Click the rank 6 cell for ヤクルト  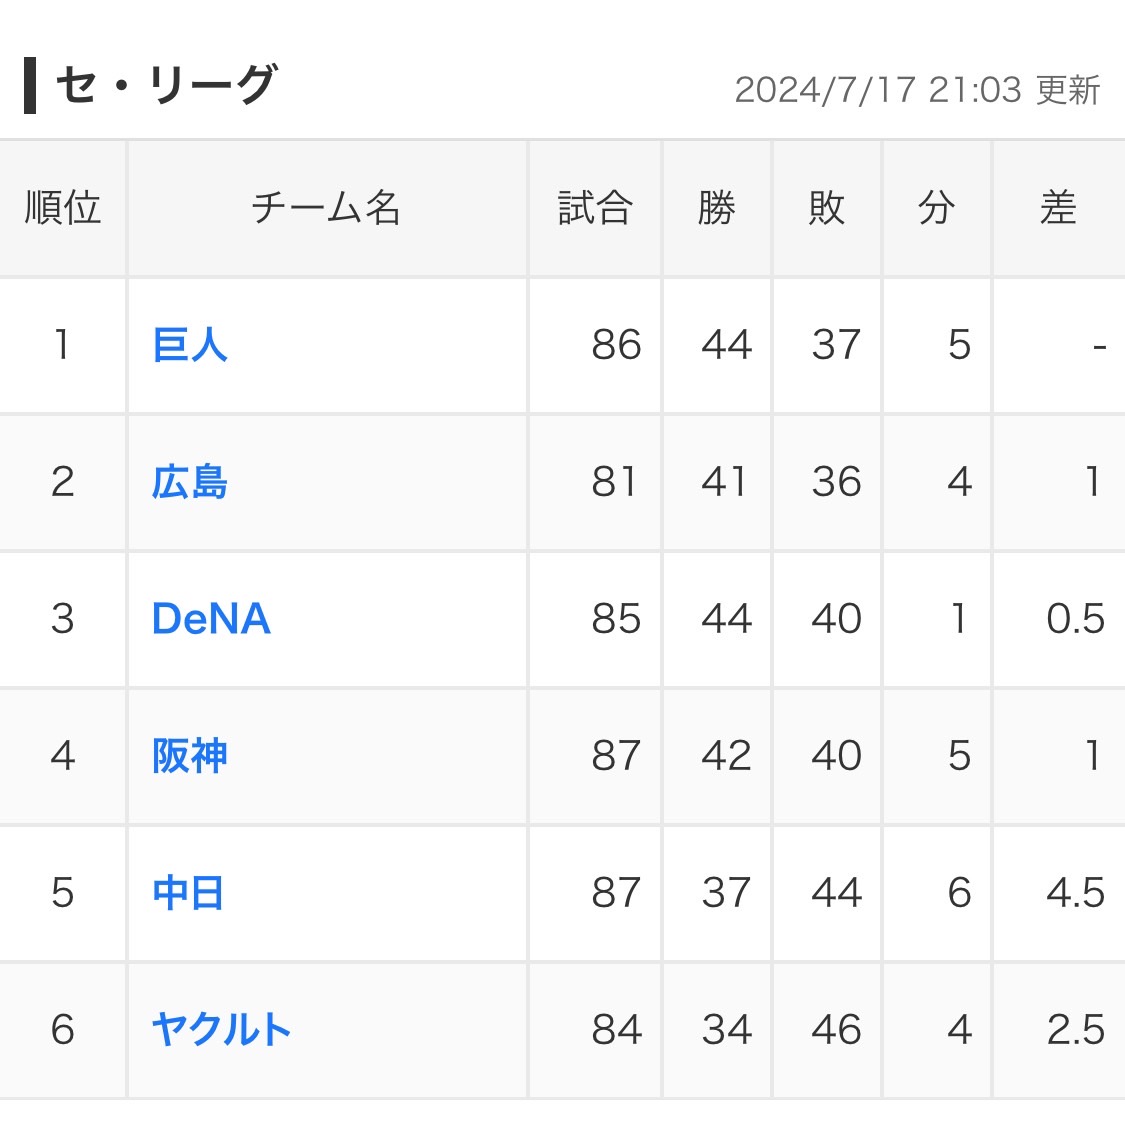63,1030
